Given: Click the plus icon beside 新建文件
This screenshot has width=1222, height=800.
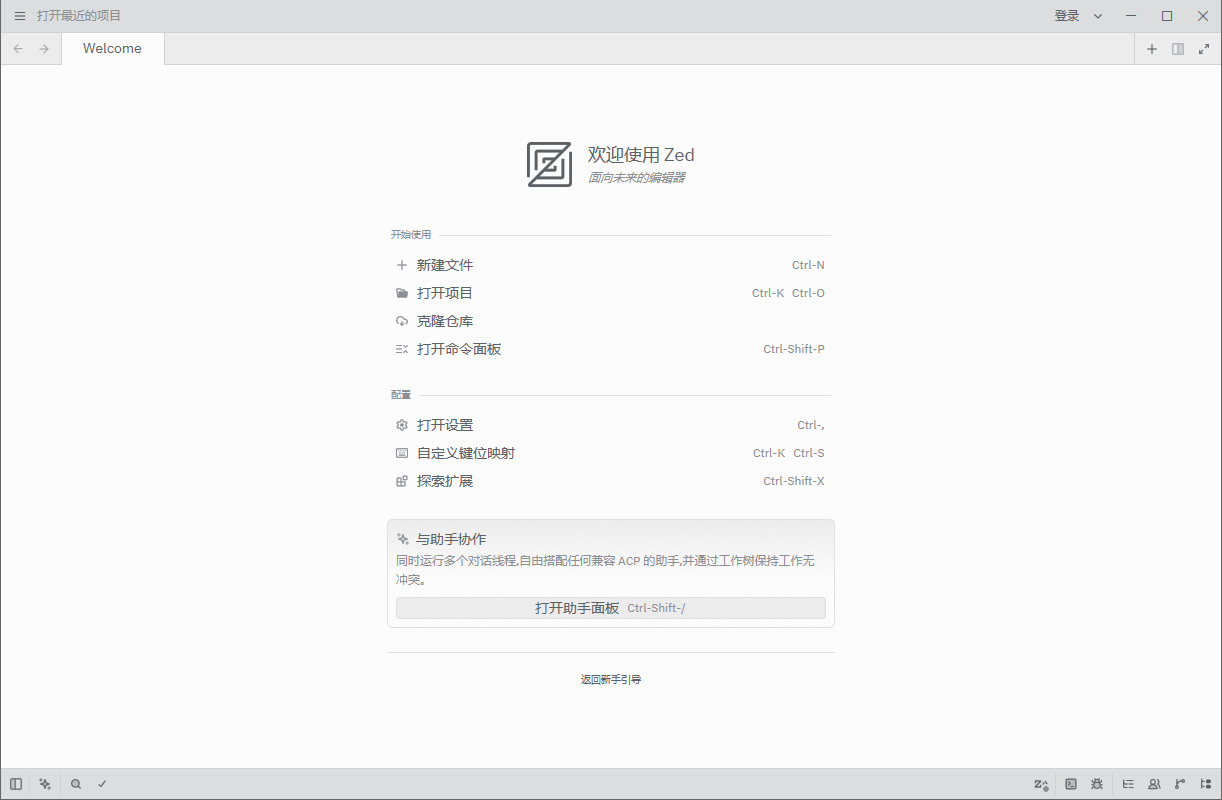Looking at the screenshot, I should coord(402,265).
